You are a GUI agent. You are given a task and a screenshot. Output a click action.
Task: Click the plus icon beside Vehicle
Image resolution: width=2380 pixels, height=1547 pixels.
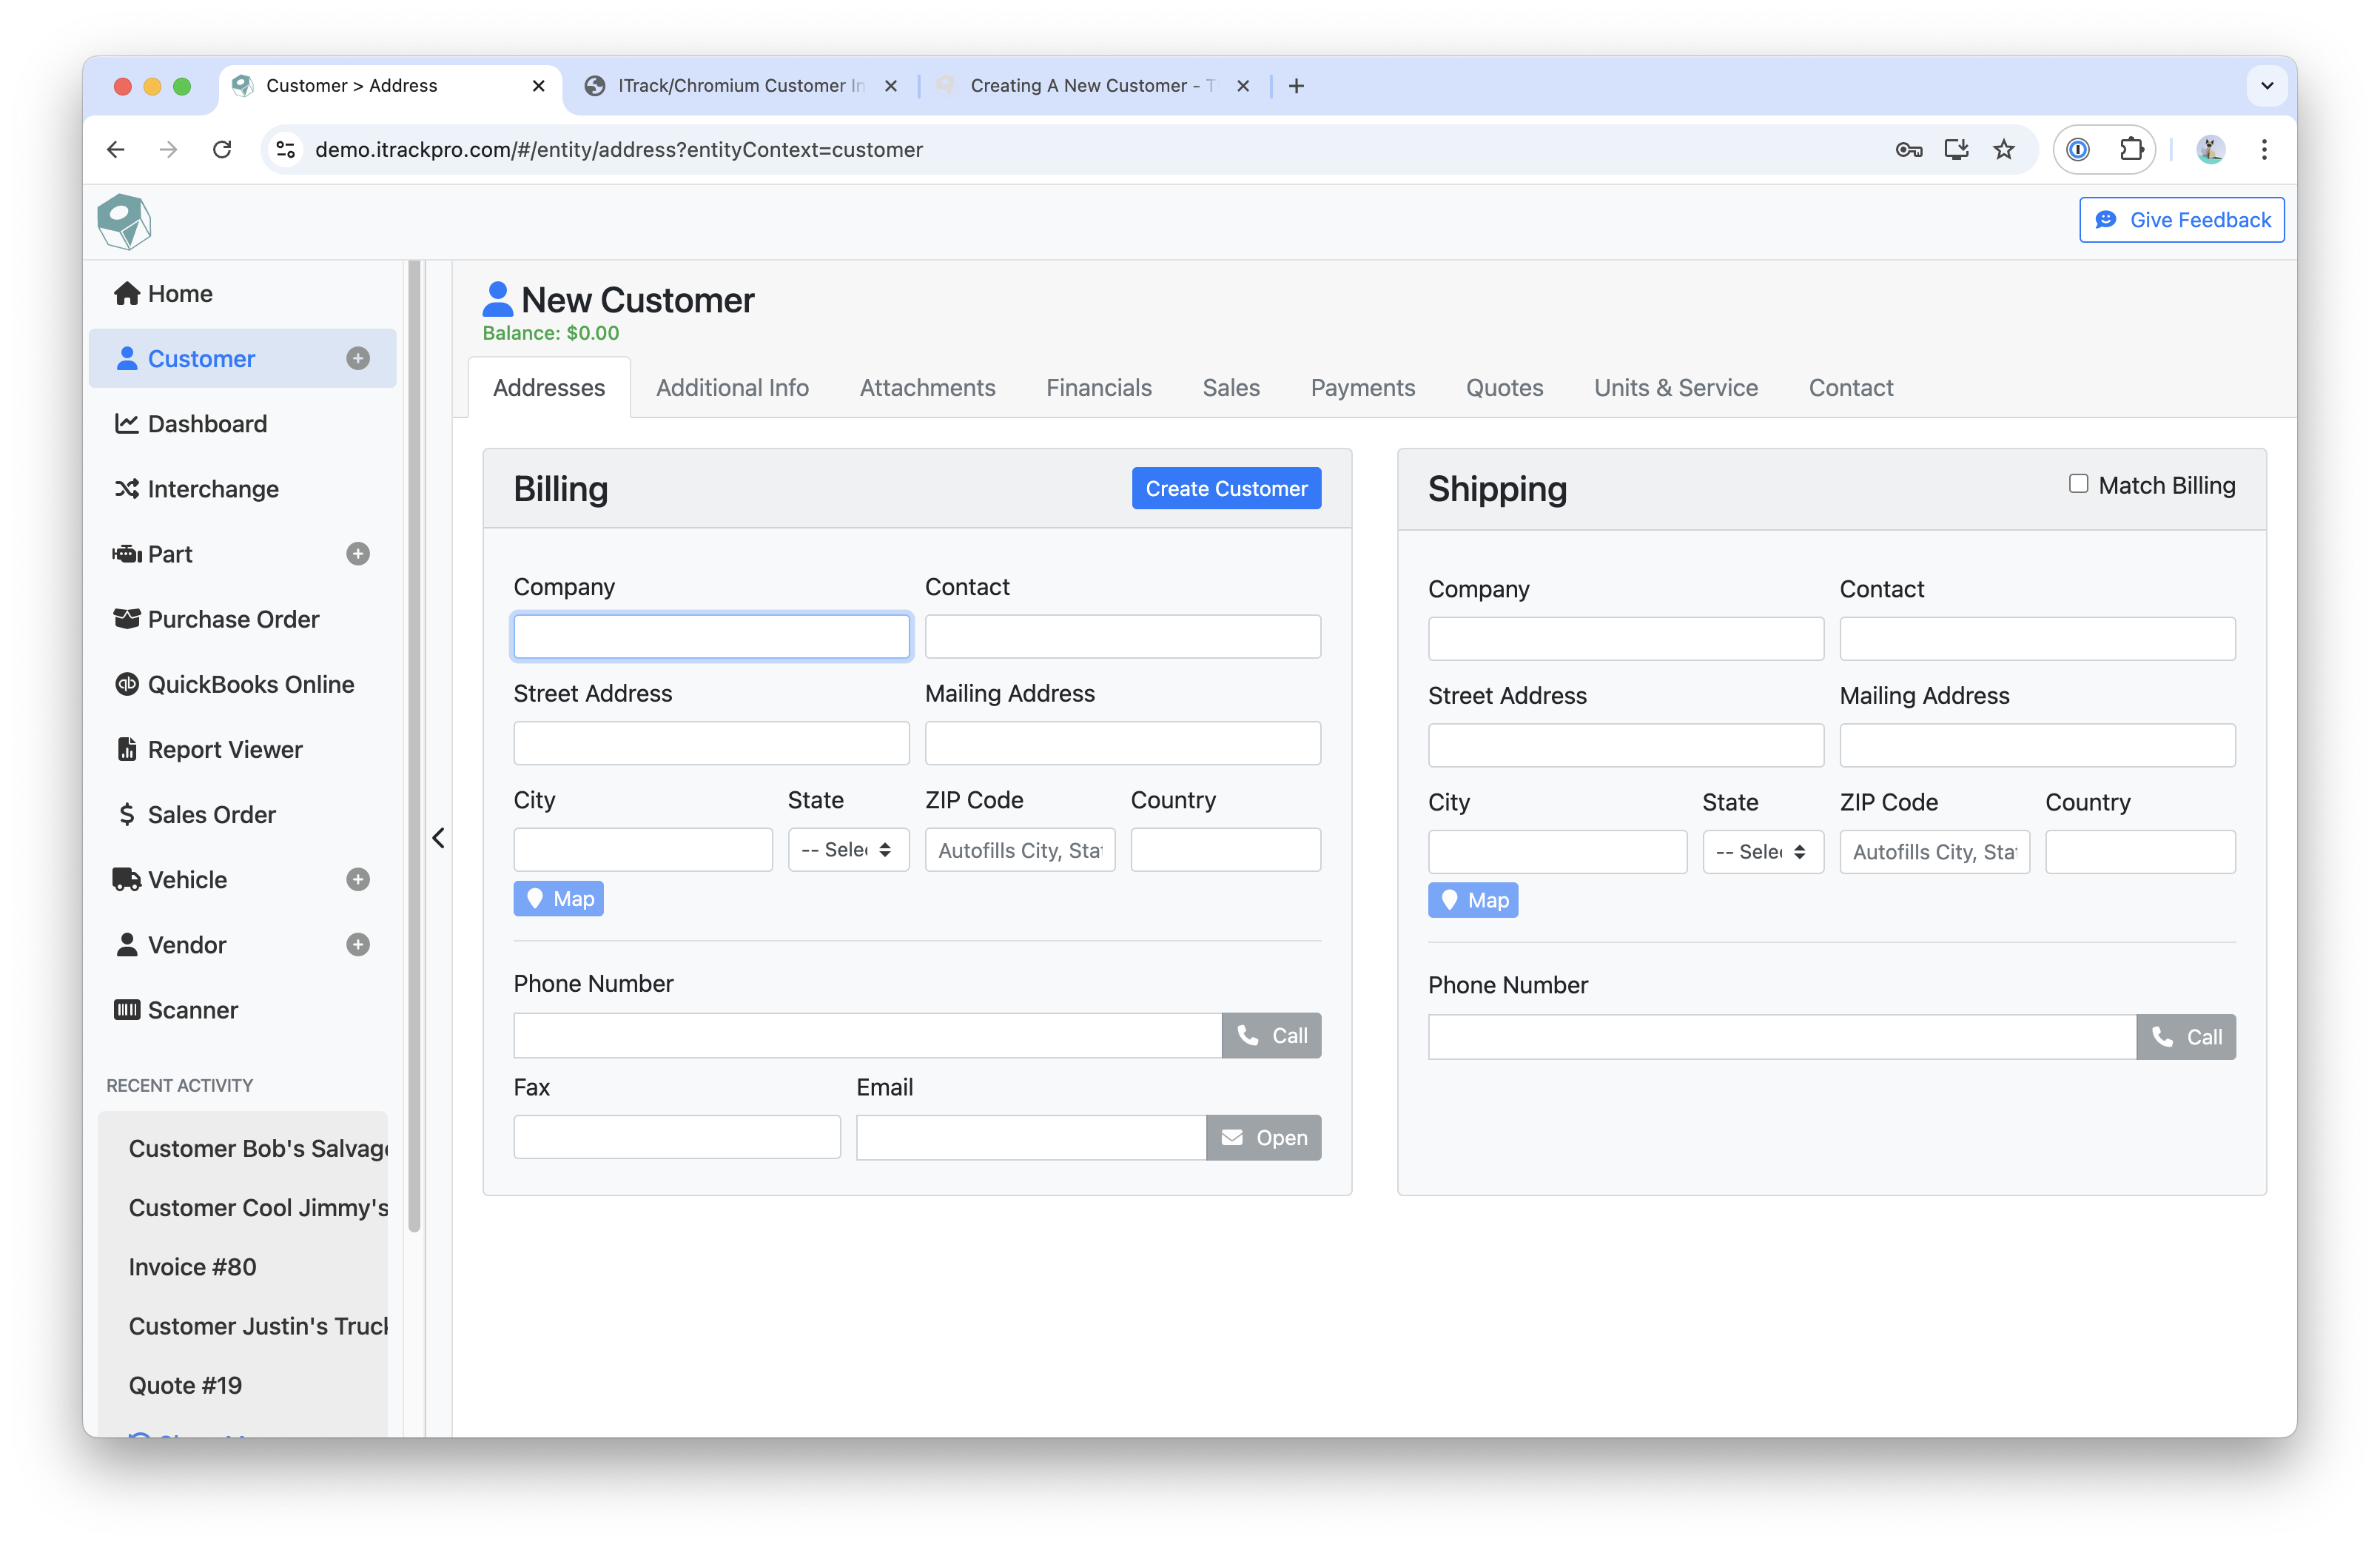point(358,880)
